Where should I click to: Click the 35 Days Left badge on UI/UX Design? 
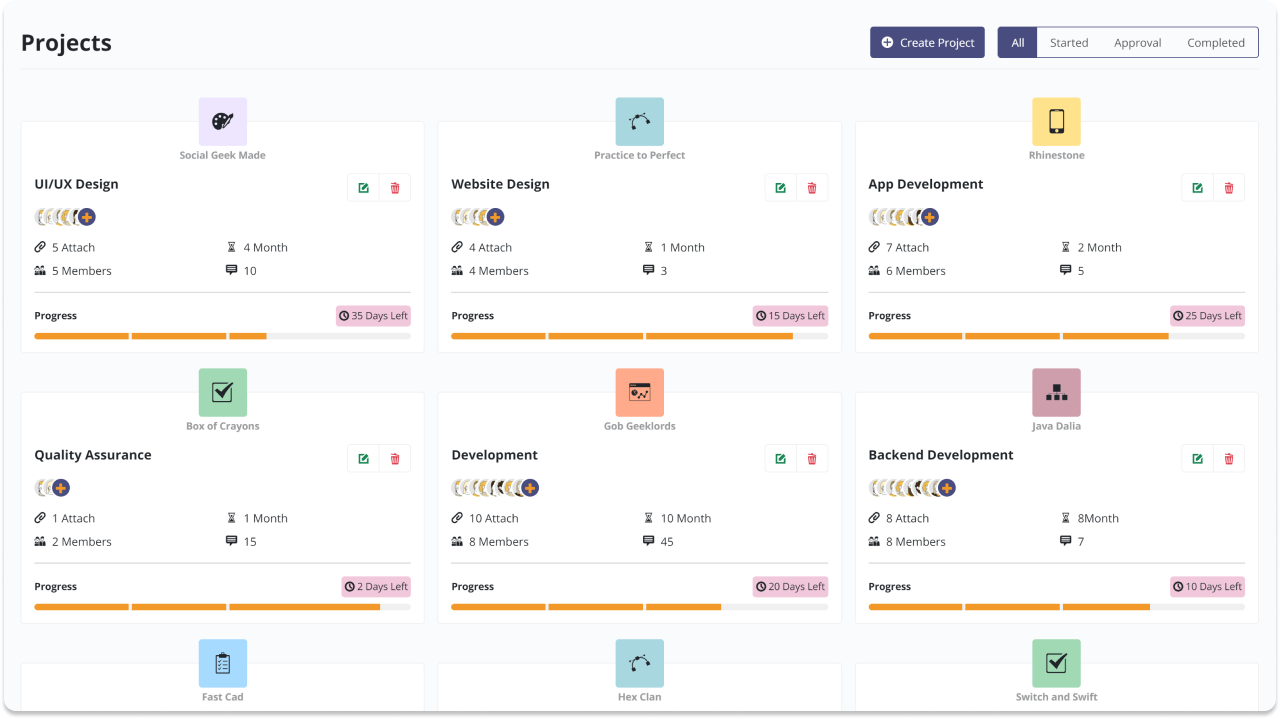373,315
